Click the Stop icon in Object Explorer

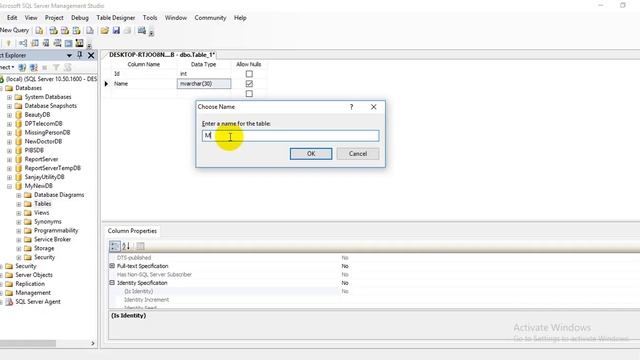point(45,67)
